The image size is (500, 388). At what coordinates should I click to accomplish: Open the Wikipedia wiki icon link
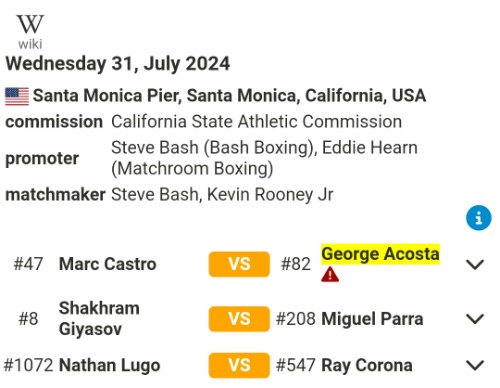tap(30, 32)
